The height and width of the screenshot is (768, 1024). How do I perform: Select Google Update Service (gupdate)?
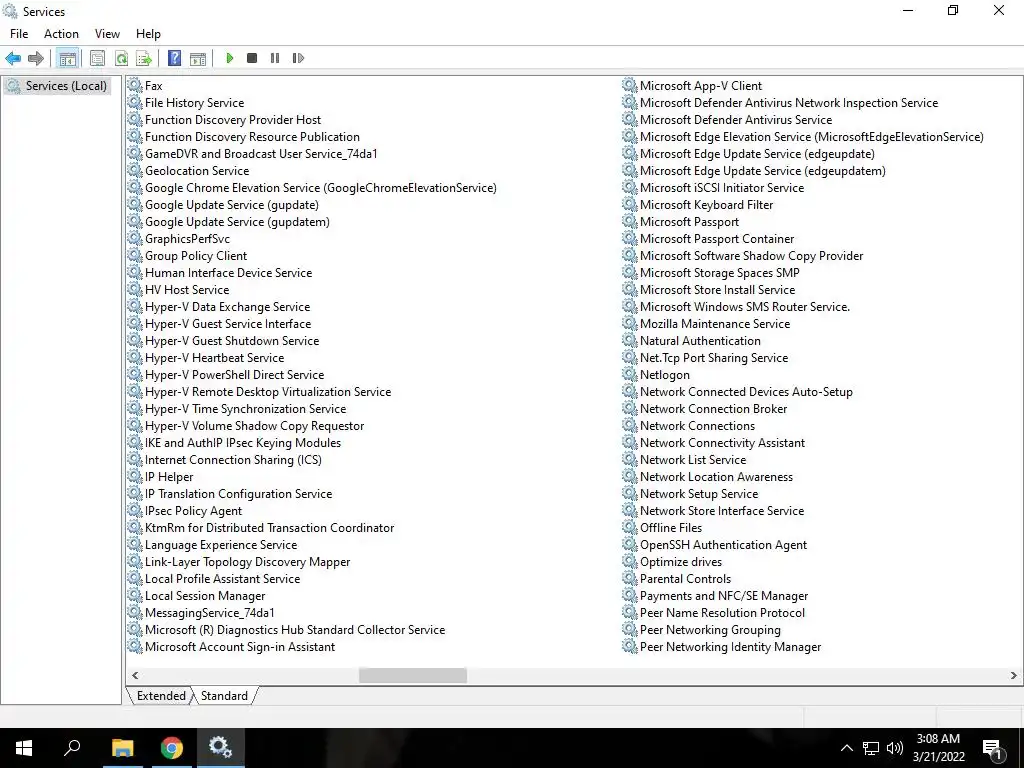point(232,204)
